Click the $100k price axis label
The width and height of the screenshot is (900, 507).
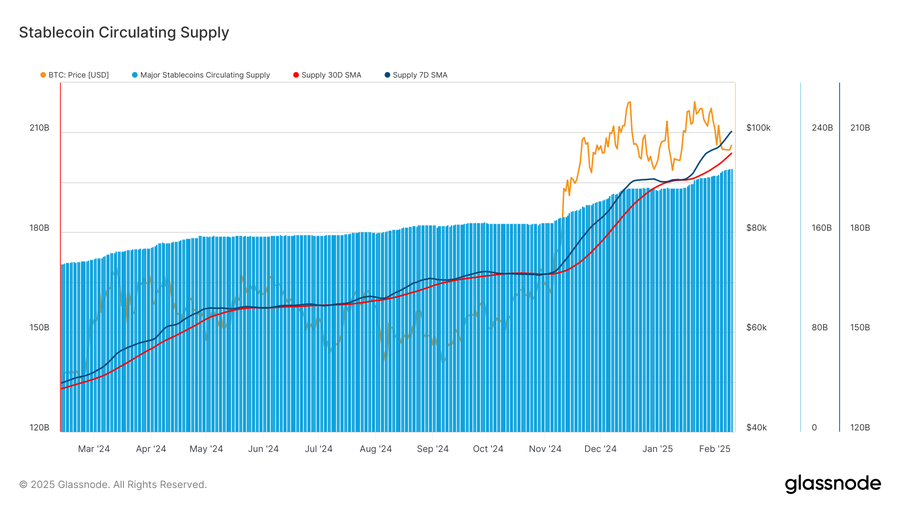coord(758,128)
